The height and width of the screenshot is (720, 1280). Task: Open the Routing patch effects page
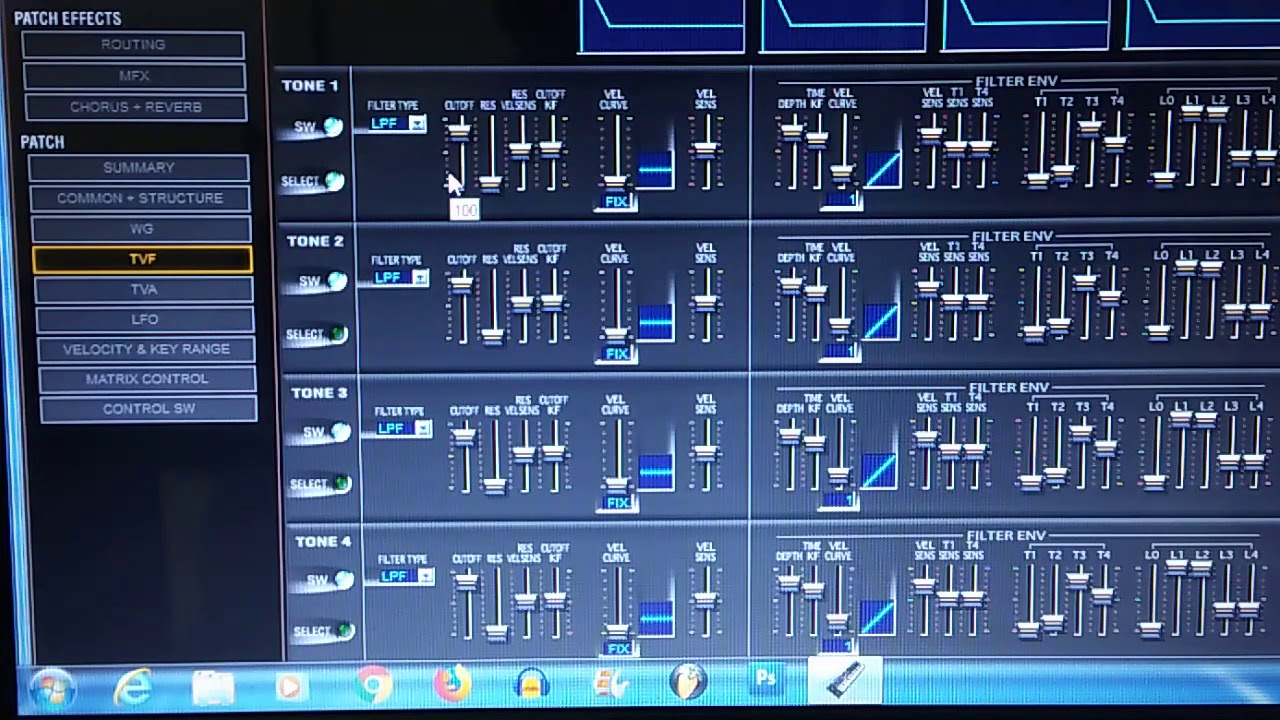tap(133, 45)
